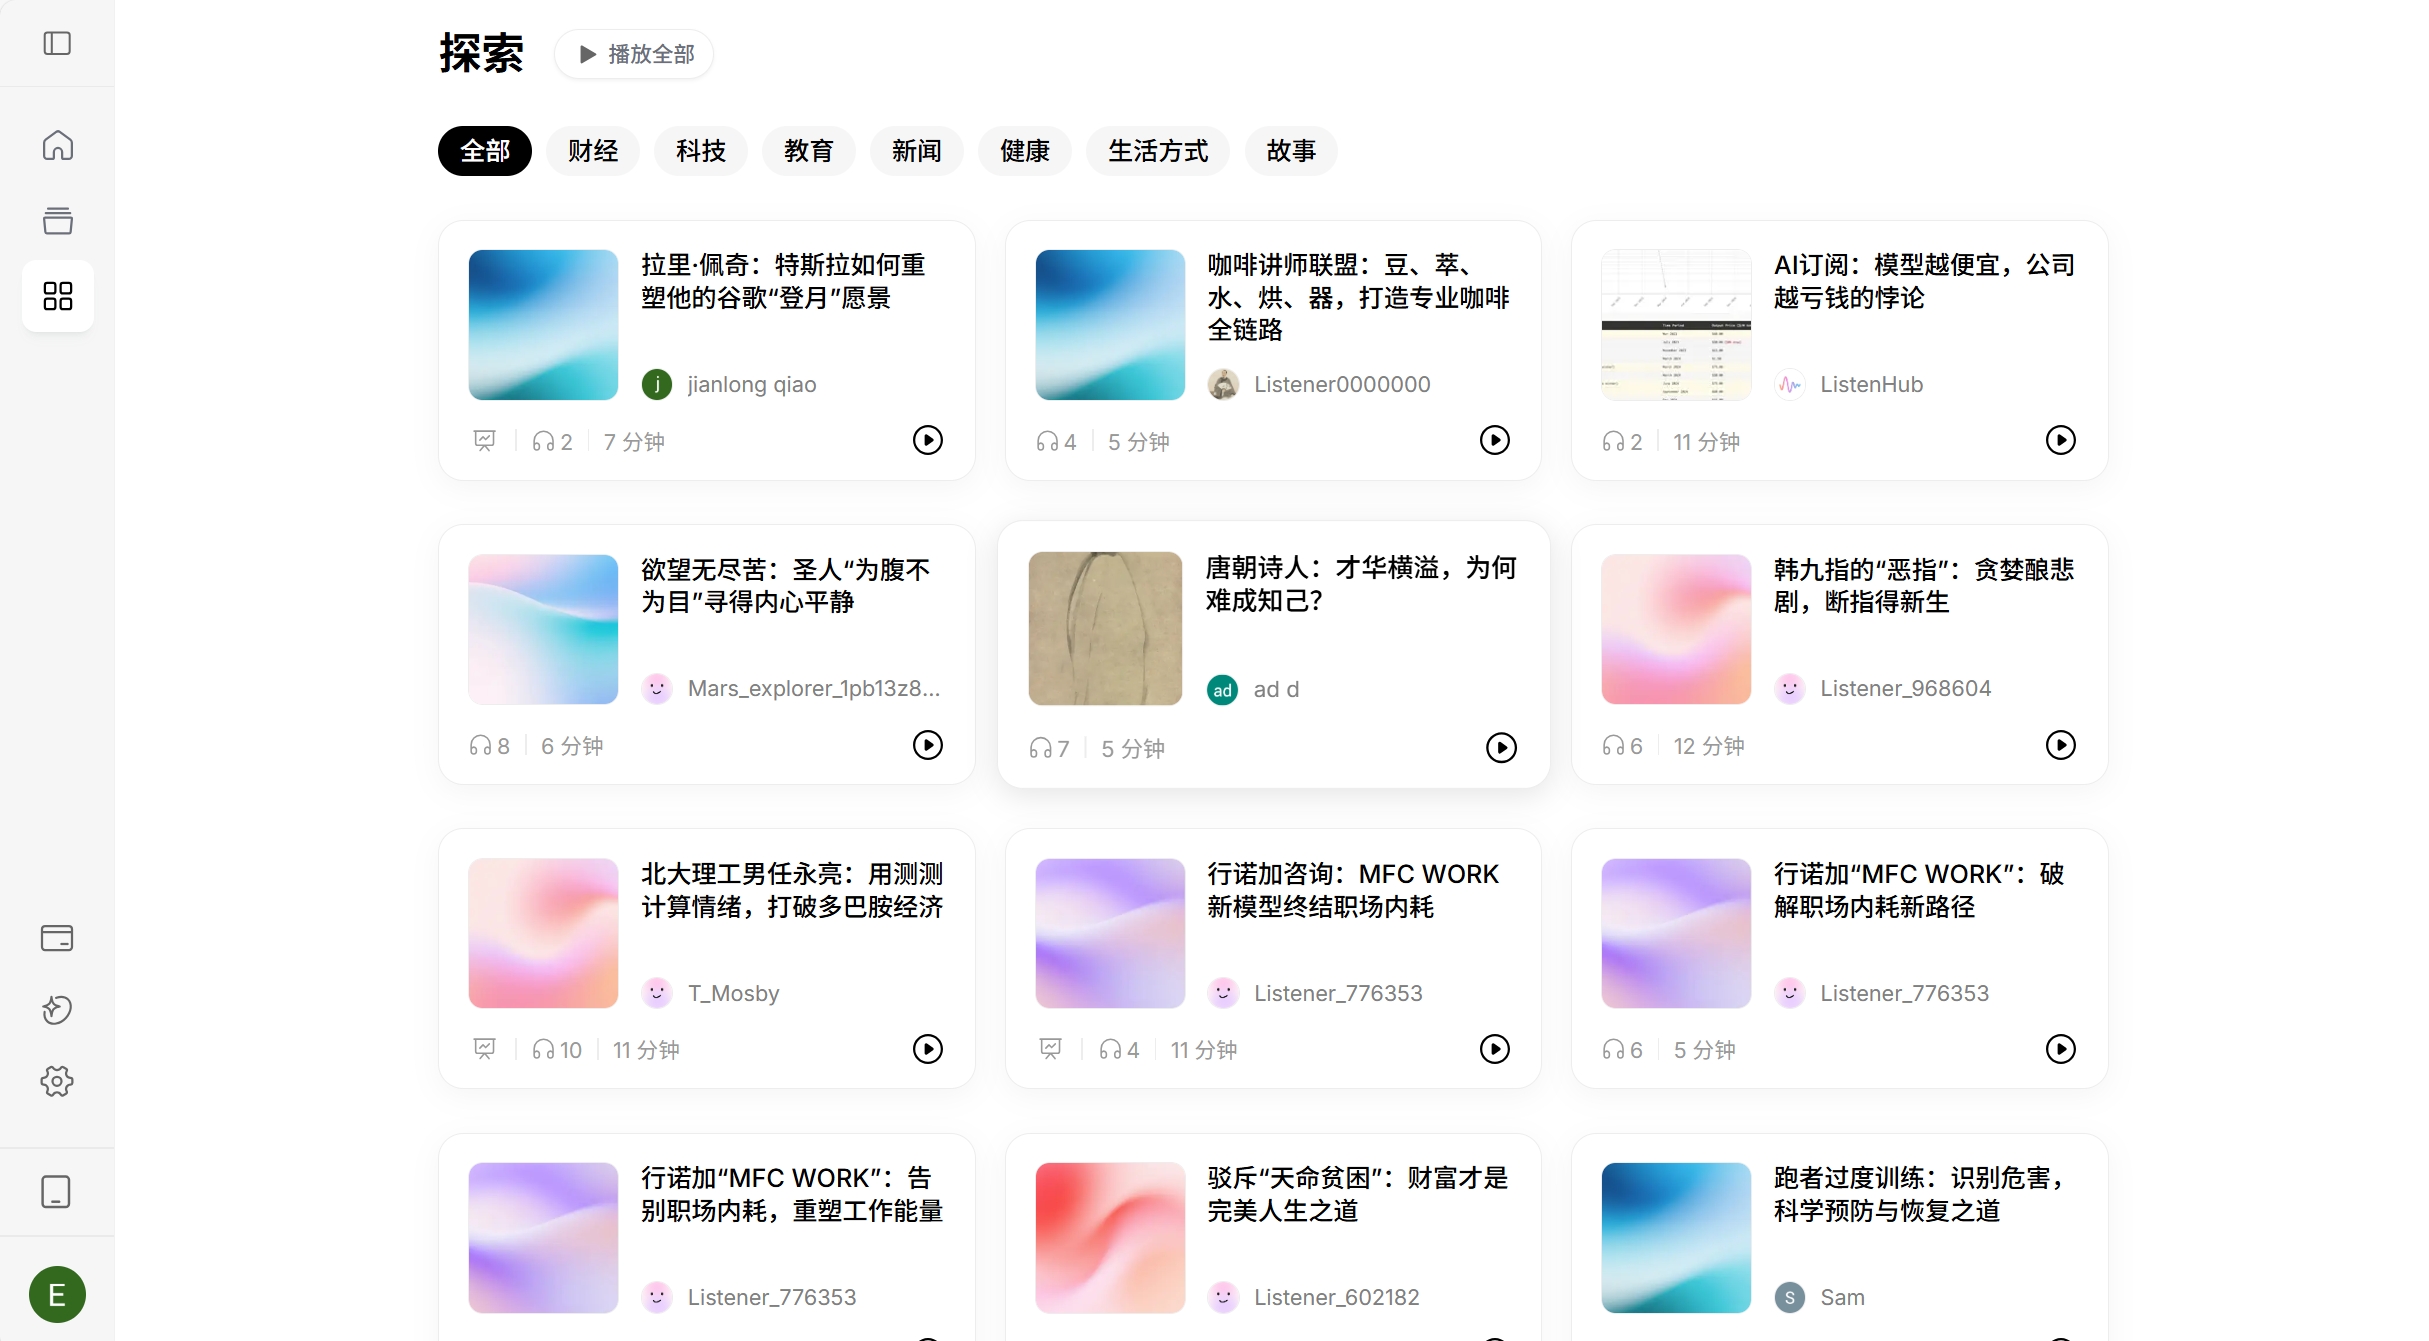Viewport: 2429px width, 1341px height.
Task: Open the green E profile avatar
Action: (x=57, y=1295)
